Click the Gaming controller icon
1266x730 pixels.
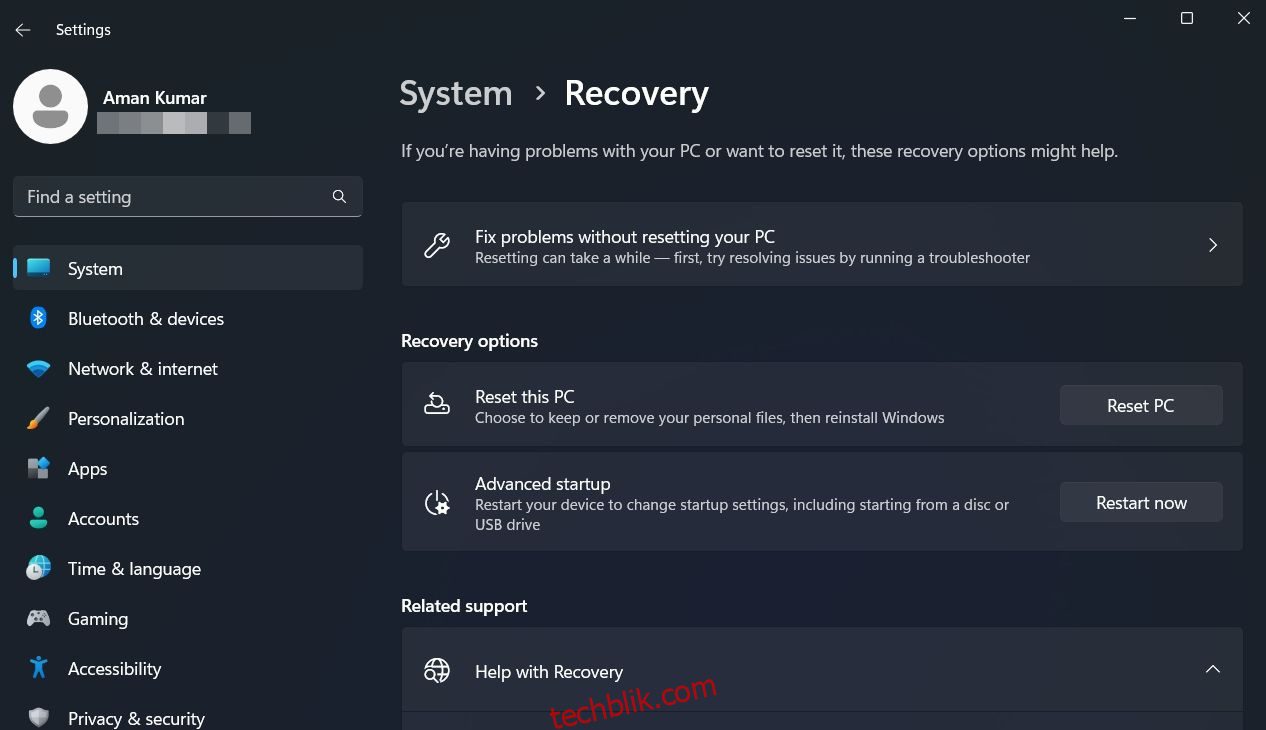(38, 618)
